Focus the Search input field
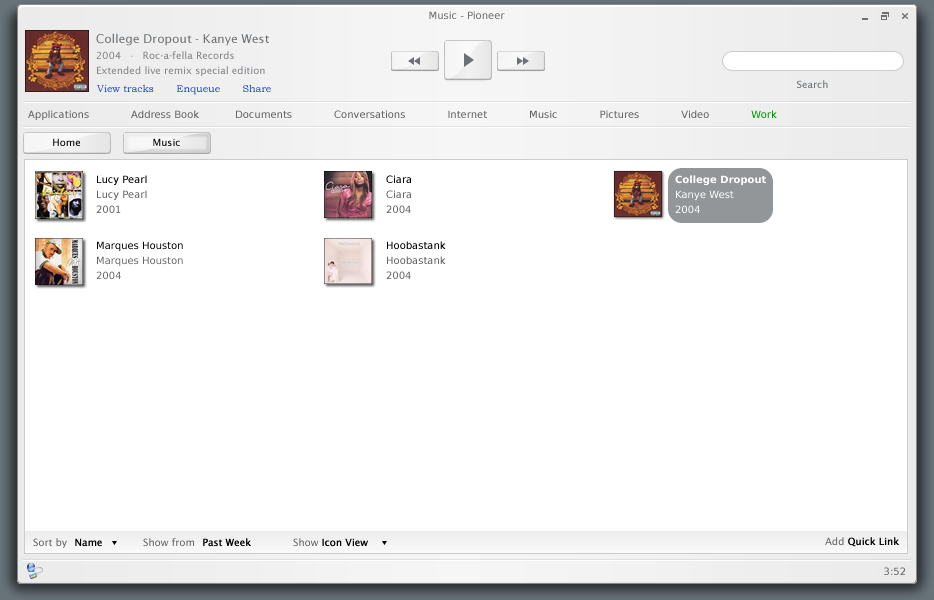The image size is (934, 600). tap(812, 61)
